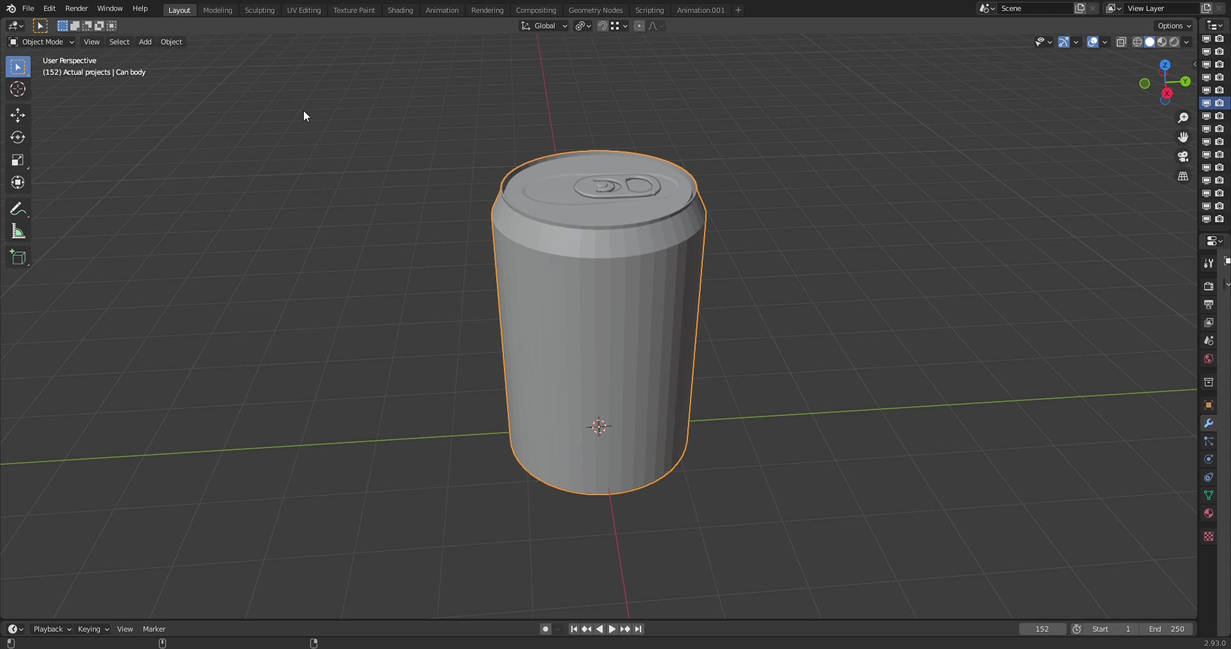Screen dimensions: 1231x649
Task: Select the Scale tool
Action: coord(17,159)
